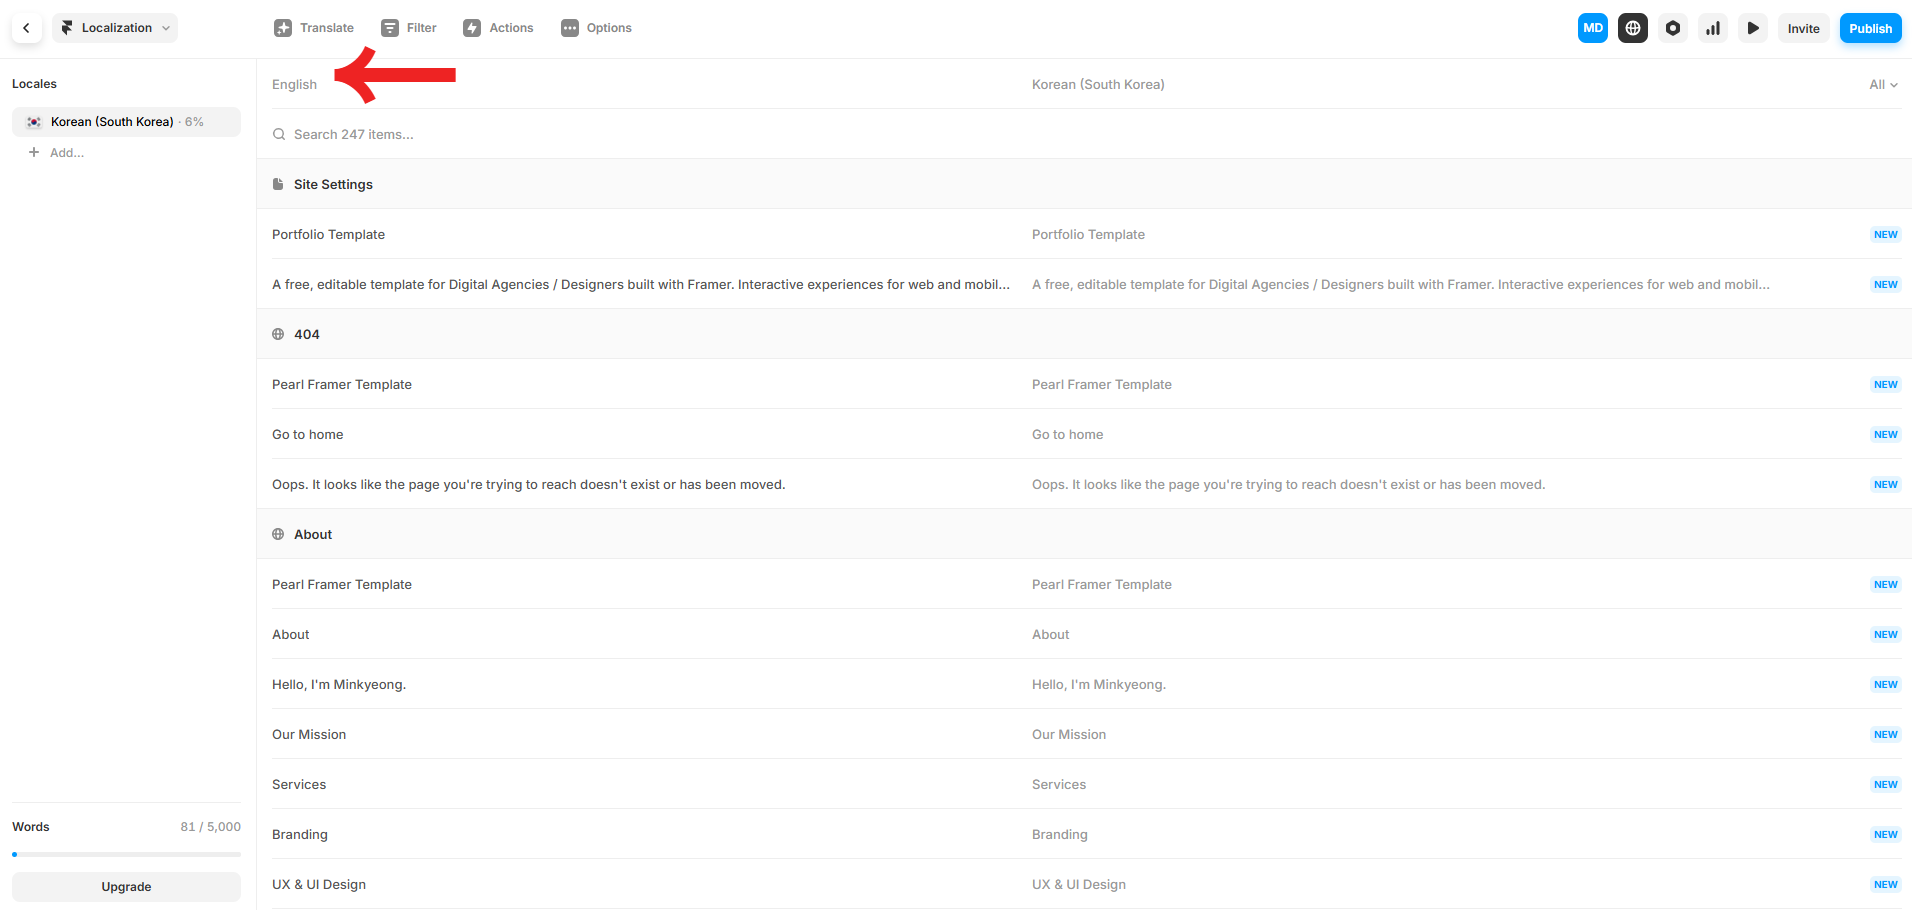Click NEW badge on Oops message row
This screenshot has height=910, width=1912.
point(1885,484)
